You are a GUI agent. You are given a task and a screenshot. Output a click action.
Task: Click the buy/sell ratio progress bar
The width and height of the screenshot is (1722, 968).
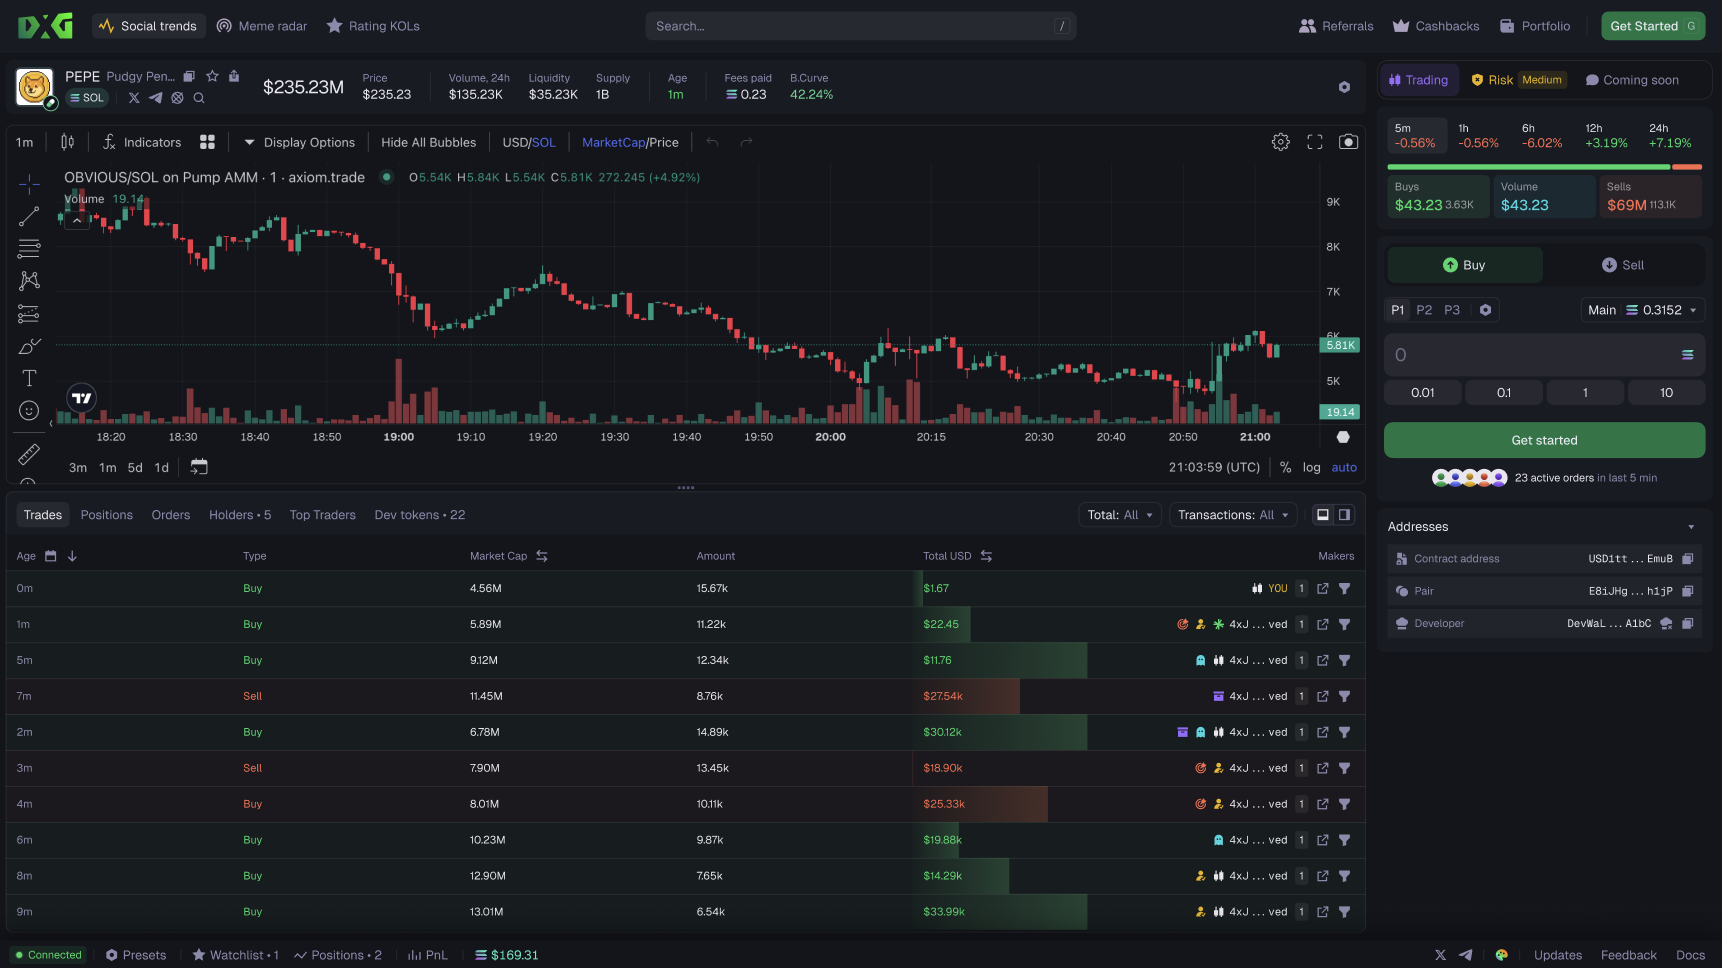click(x=1543, y=167)
